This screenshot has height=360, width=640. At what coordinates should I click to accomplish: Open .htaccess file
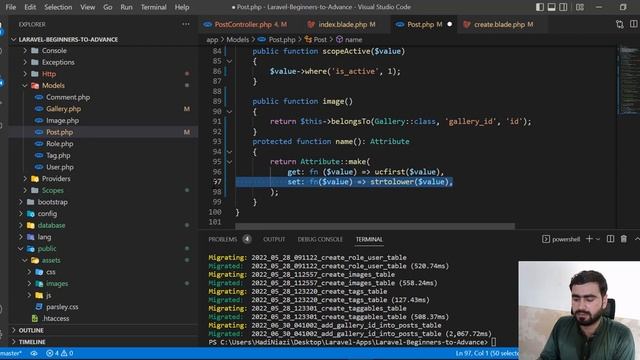tap(56, 318)
